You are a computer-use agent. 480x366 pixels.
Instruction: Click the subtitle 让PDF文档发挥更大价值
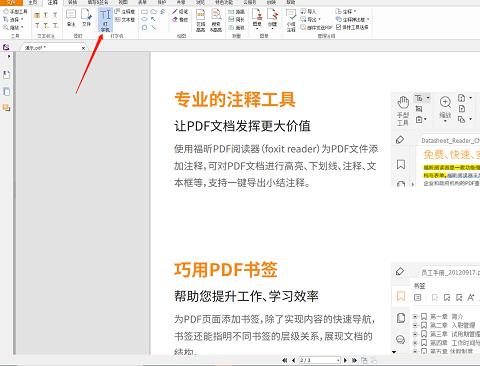242,126
